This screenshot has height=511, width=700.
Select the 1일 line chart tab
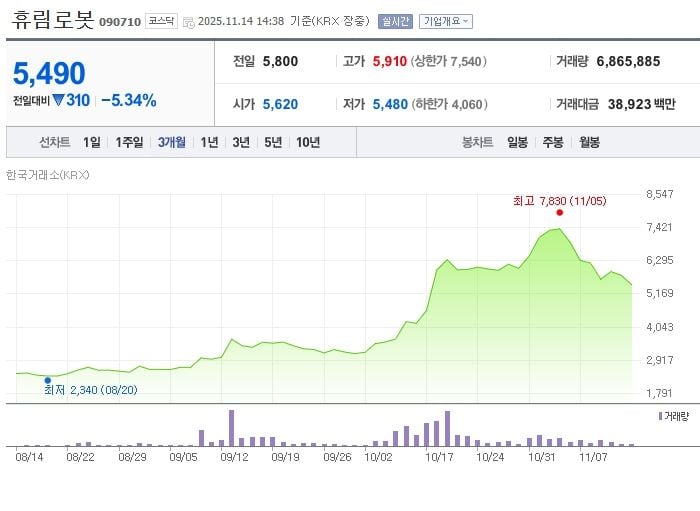(92, 142)
